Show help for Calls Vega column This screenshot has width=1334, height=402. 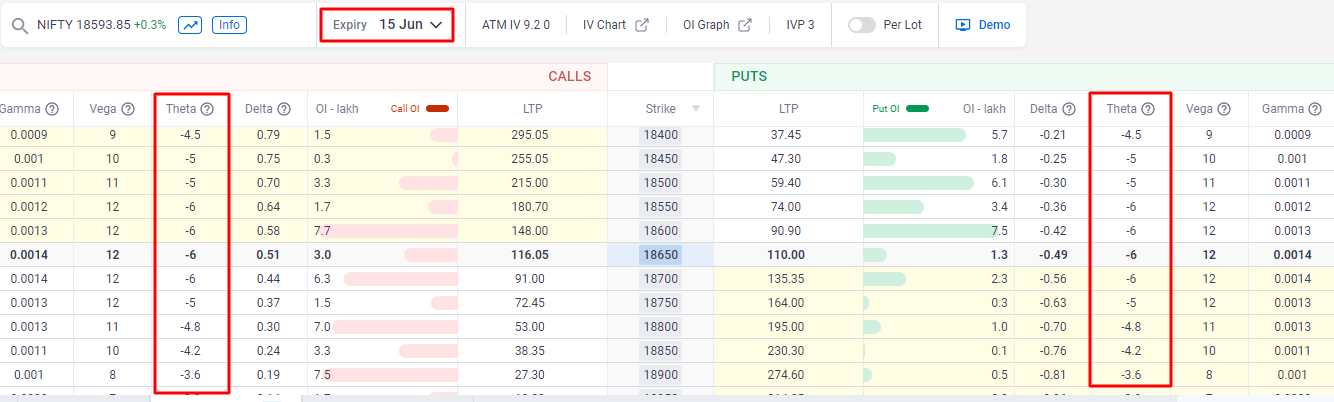(129, 109)
